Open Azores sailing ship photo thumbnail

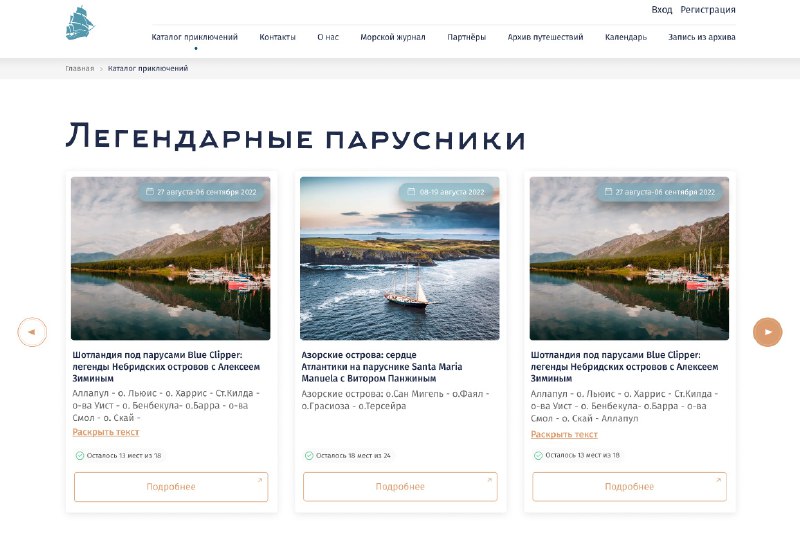click(x=399, y=258)
